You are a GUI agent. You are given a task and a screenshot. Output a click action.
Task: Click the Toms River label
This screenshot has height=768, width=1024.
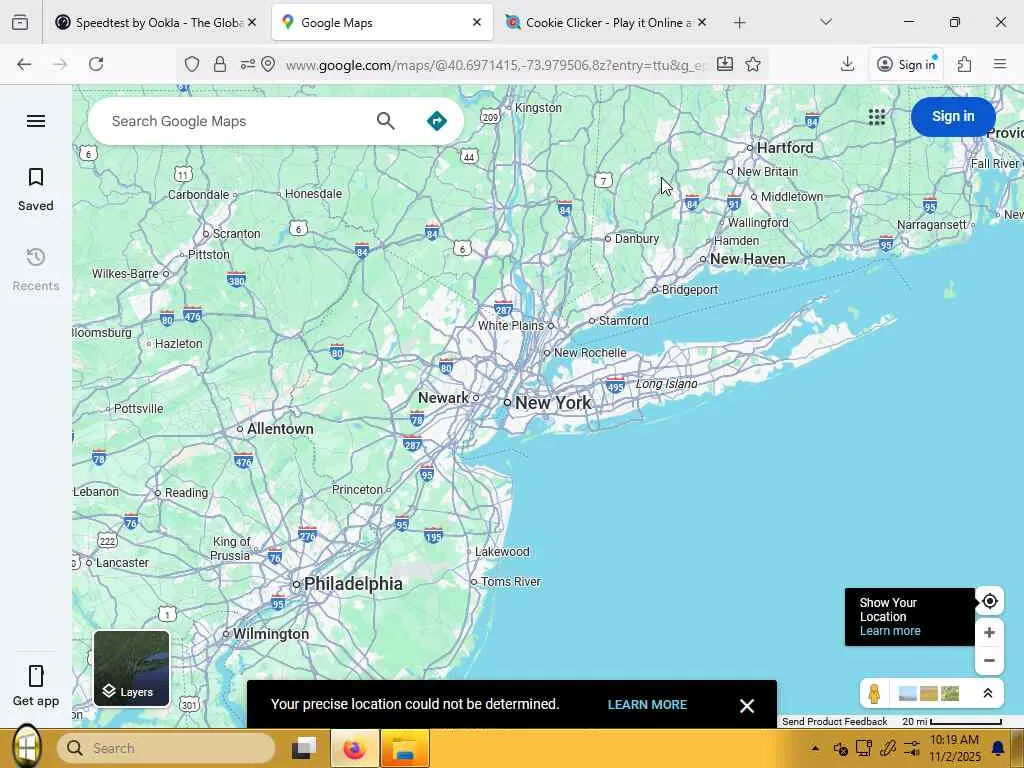[511, 582]
